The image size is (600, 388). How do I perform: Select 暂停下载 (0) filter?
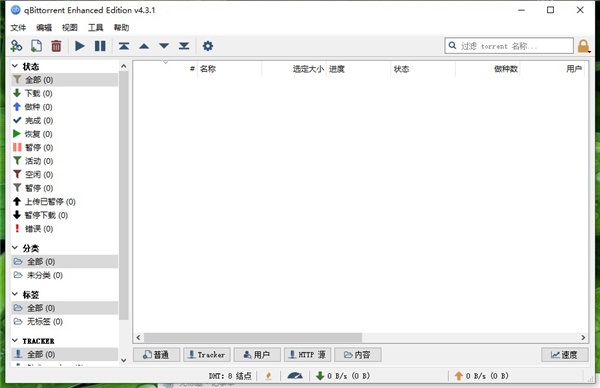[64, 215]
